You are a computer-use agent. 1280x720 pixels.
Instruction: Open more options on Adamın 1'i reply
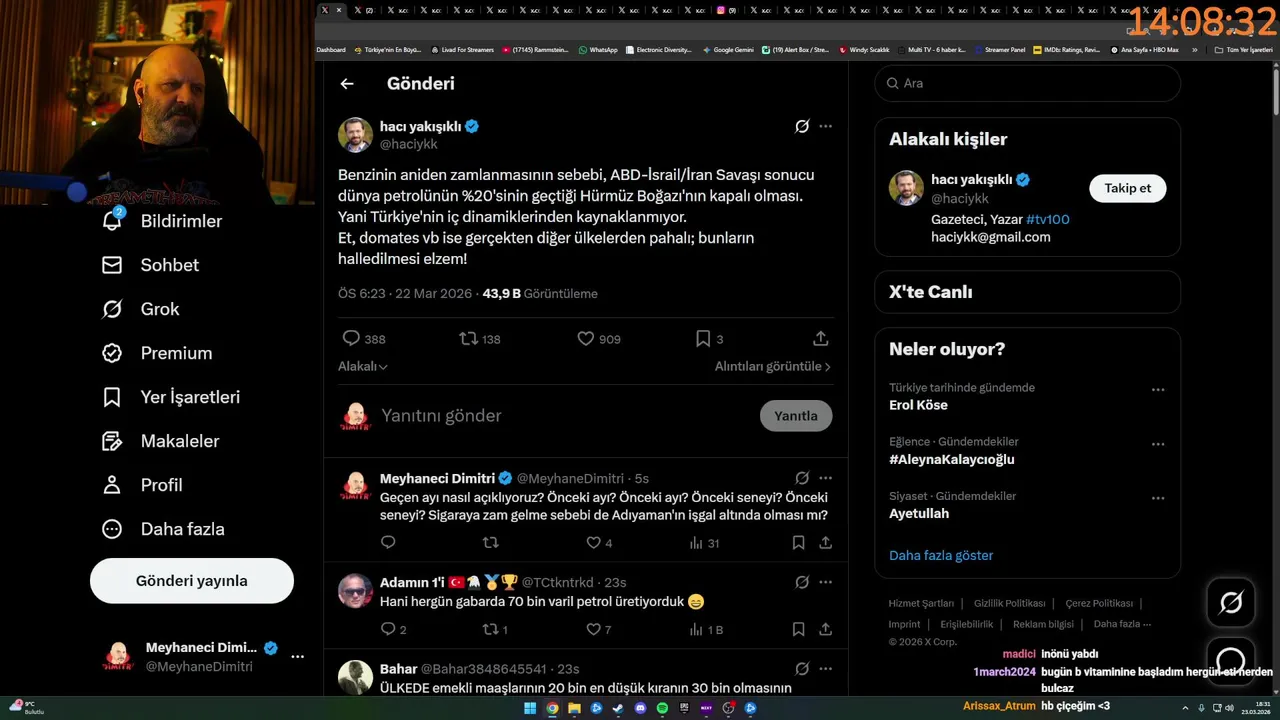coord(825,582)
